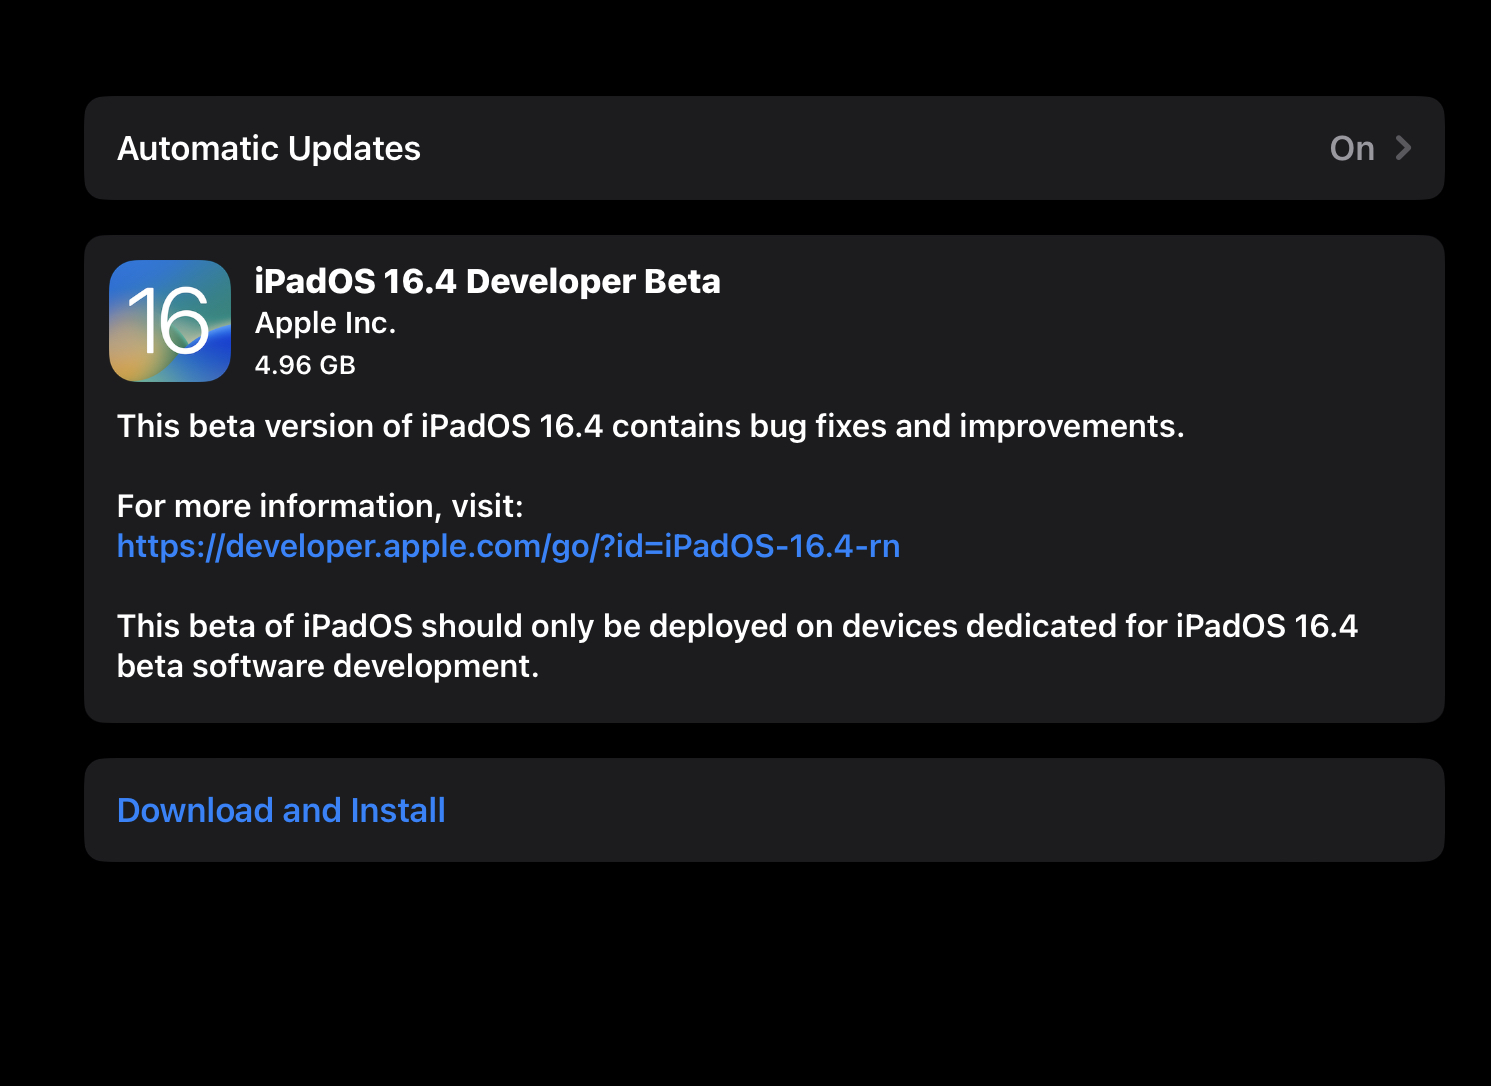
Task: Click the For more information, visit: text
Action: tap(320, 506)
